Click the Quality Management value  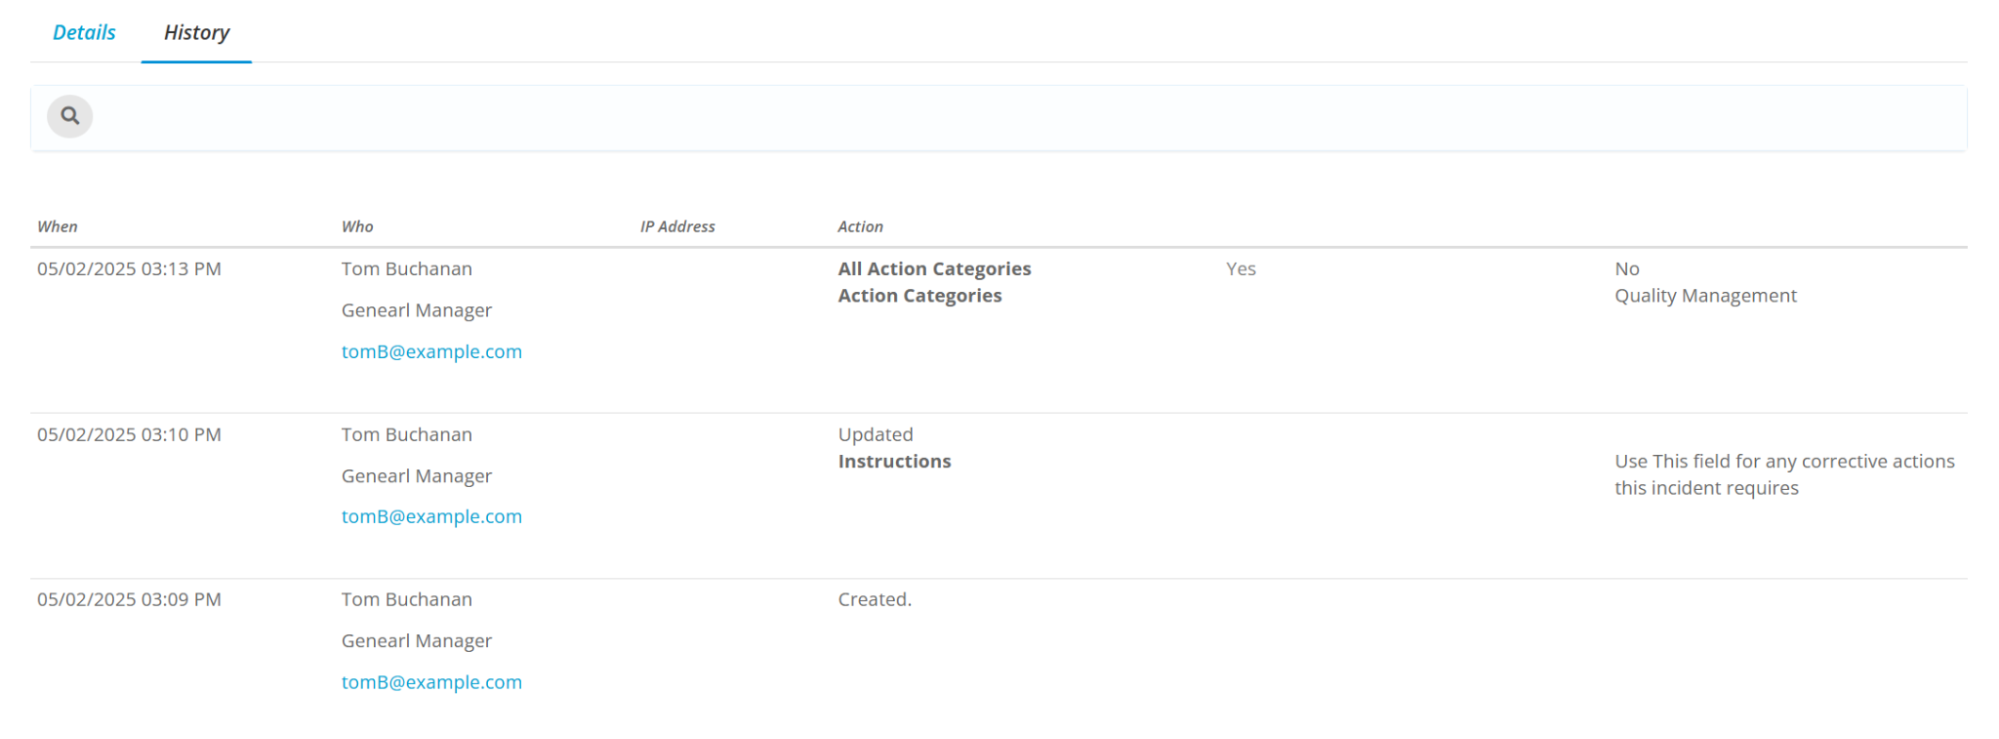coord(1705,296)
